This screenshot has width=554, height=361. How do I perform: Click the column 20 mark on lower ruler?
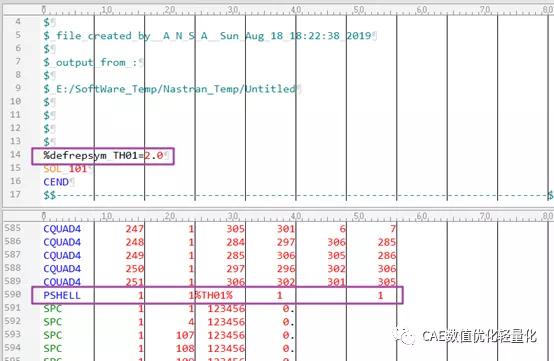pos(170,215)
